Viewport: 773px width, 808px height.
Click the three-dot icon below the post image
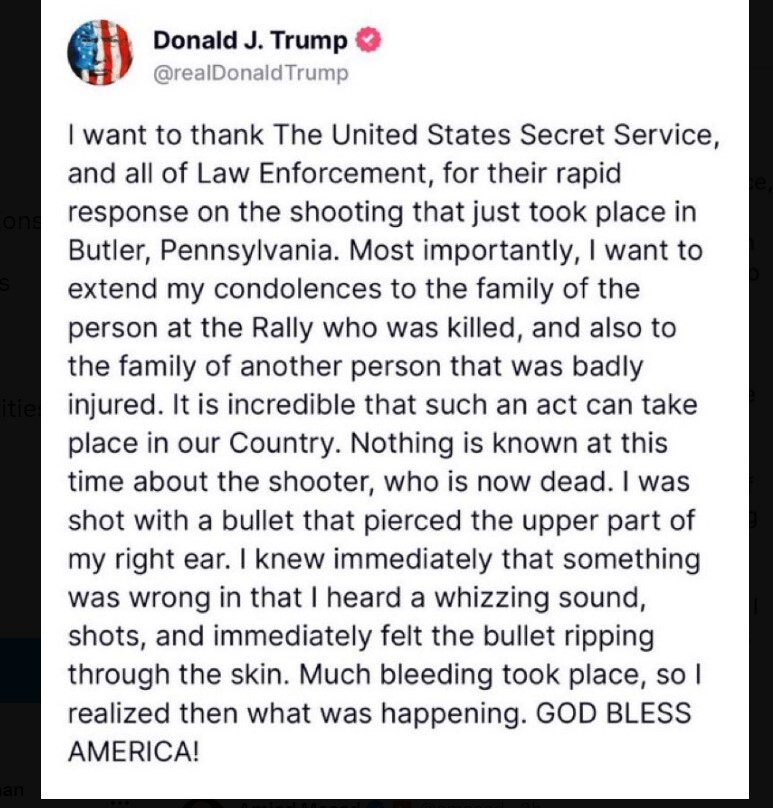(x=120, y=804)
